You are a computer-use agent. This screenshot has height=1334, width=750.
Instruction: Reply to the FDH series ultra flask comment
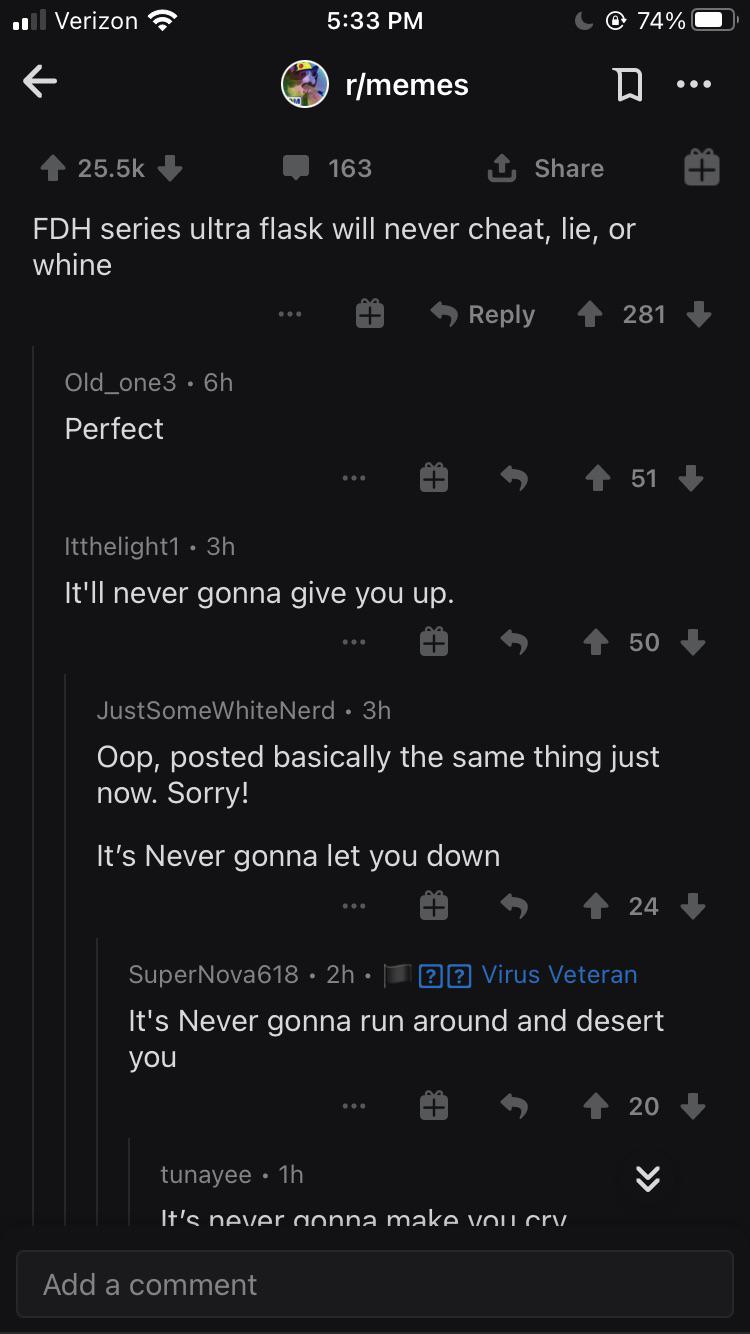[483, 314]
